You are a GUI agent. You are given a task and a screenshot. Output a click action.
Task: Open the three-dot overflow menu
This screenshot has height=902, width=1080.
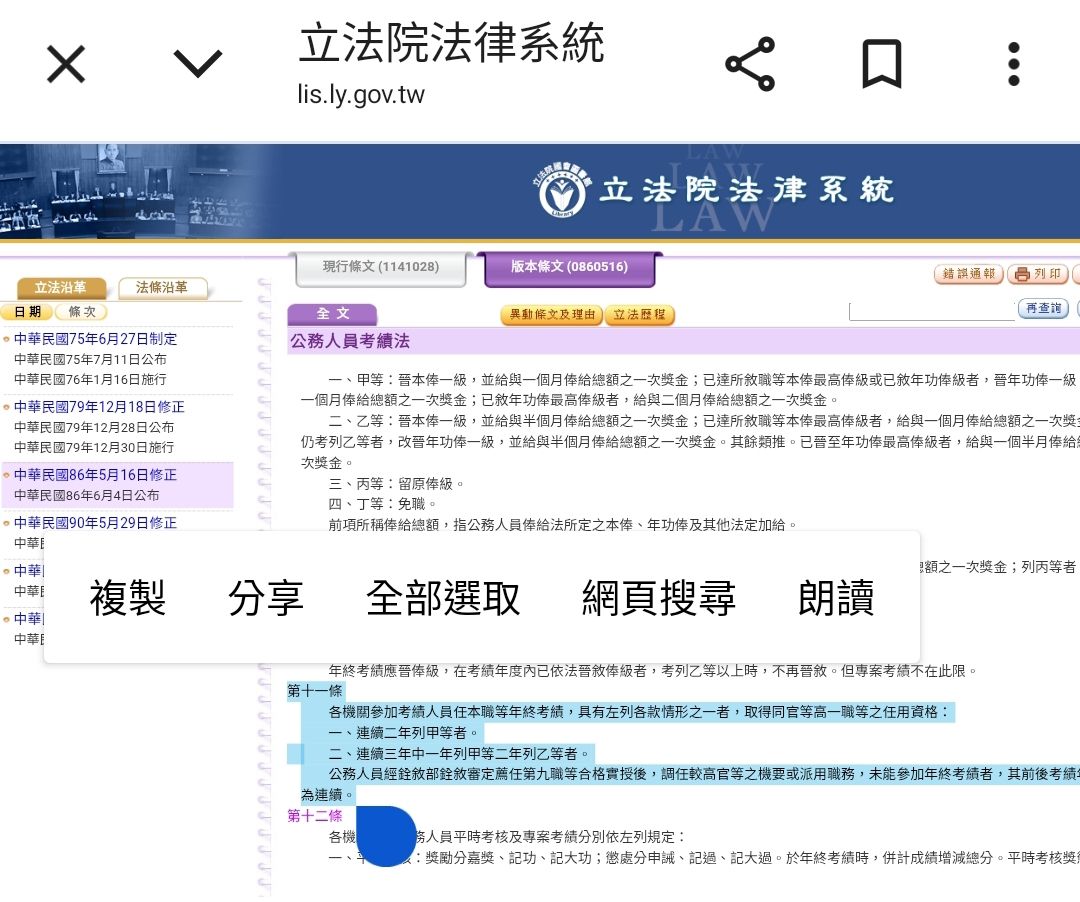1013,66
